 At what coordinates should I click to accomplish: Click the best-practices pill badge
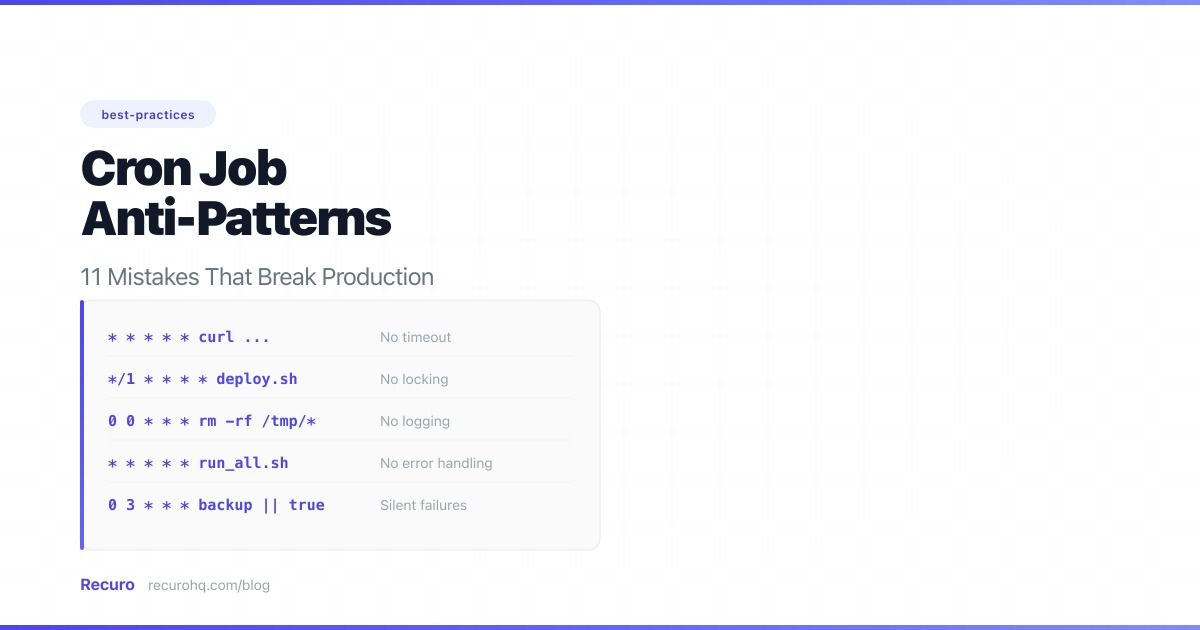147,114
